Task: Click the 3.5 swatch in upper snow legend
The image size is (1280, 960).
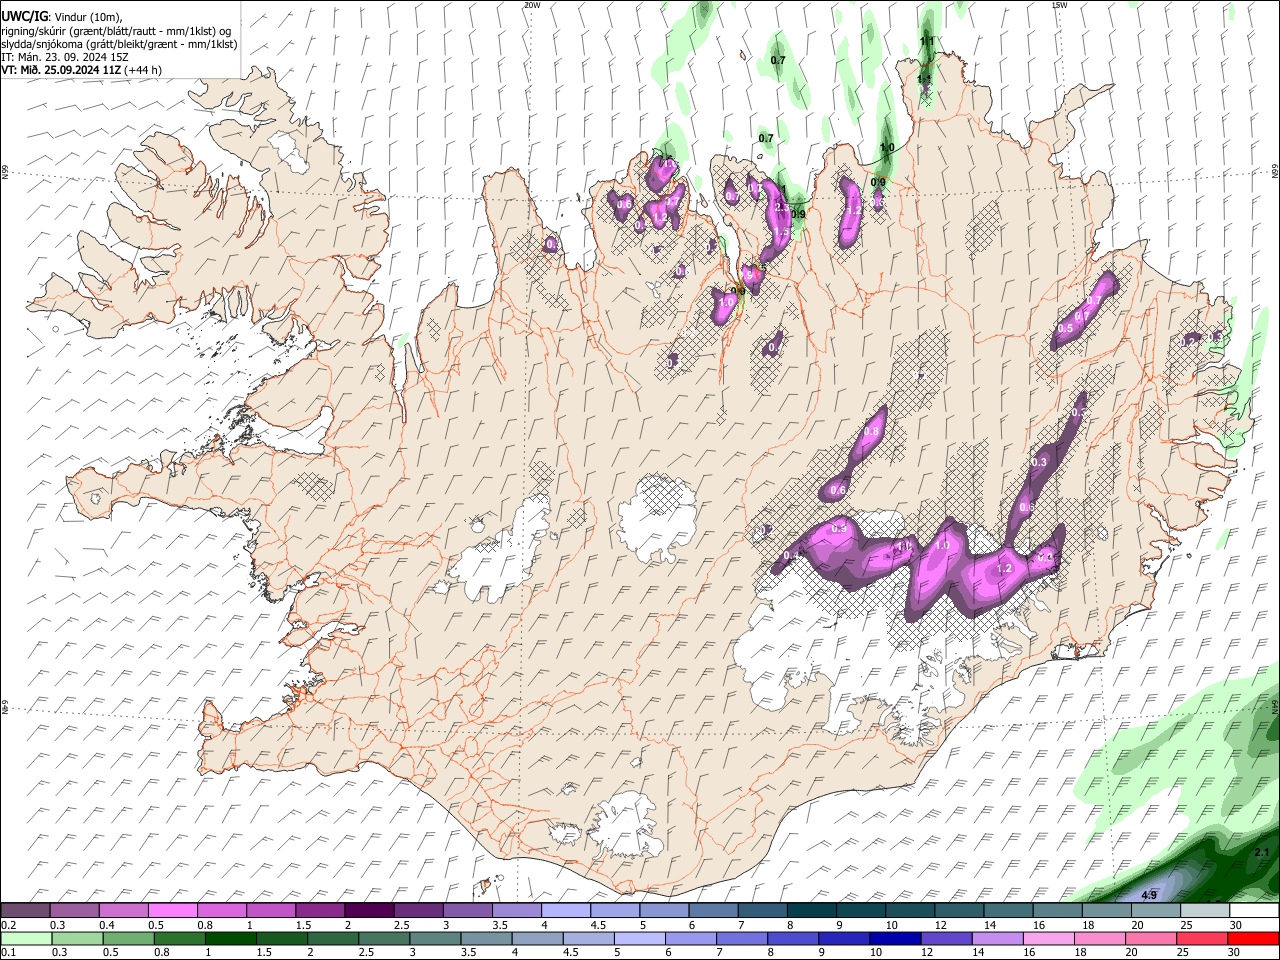Action: 517,911
